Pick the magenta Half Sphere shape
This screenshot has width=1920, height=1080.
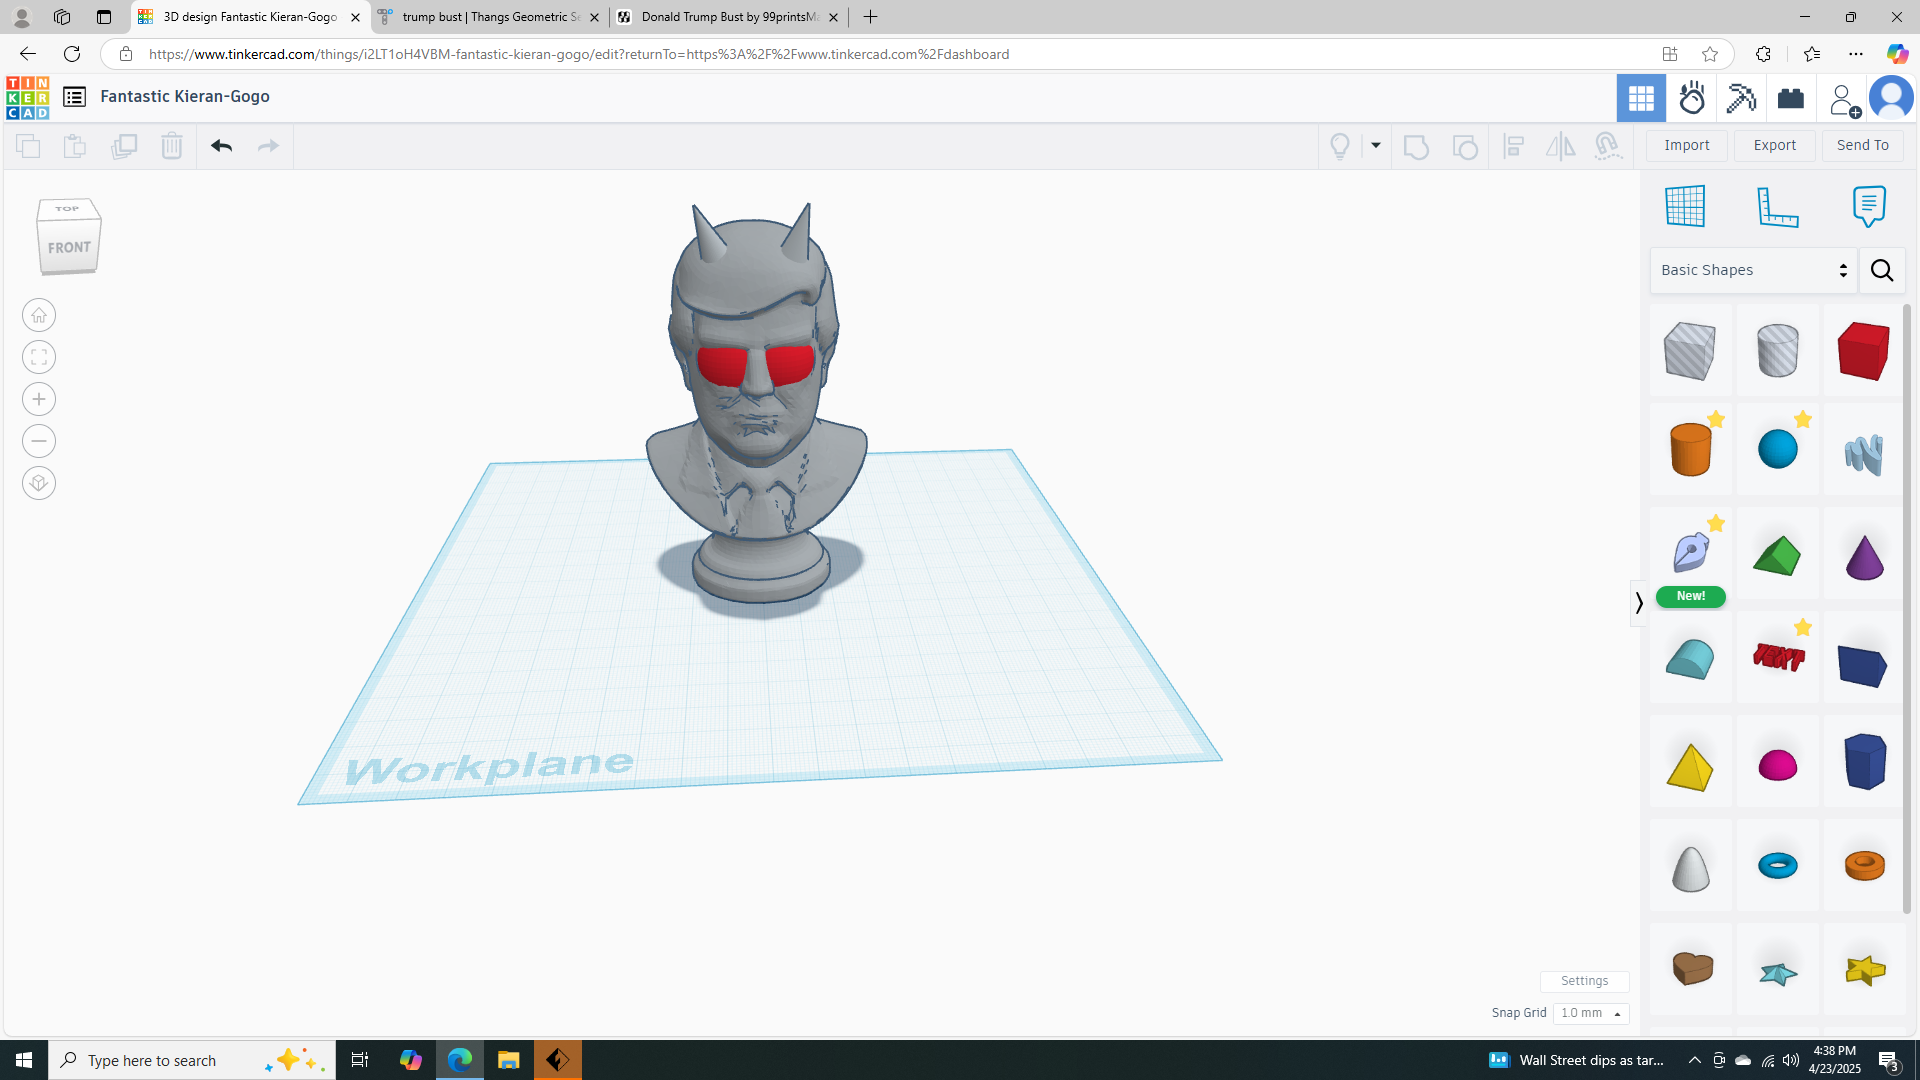coord(1777,765)
